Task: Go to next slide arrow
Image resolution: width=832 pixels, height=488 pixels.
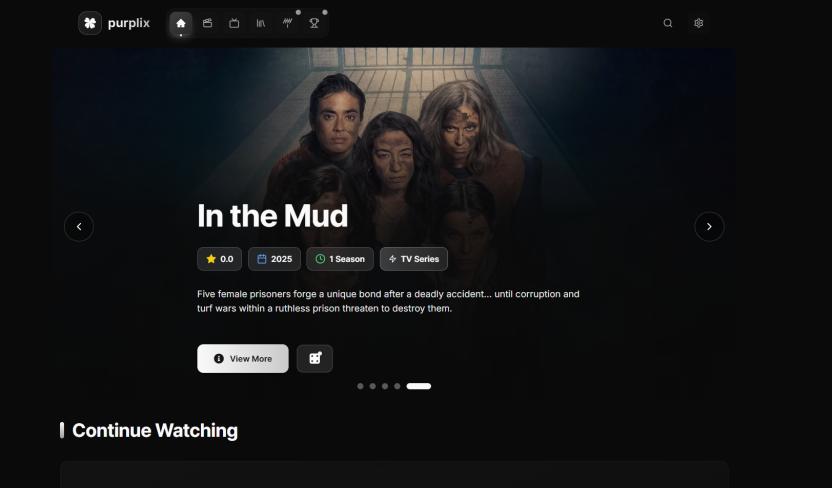Action: [x=709, y=227]
